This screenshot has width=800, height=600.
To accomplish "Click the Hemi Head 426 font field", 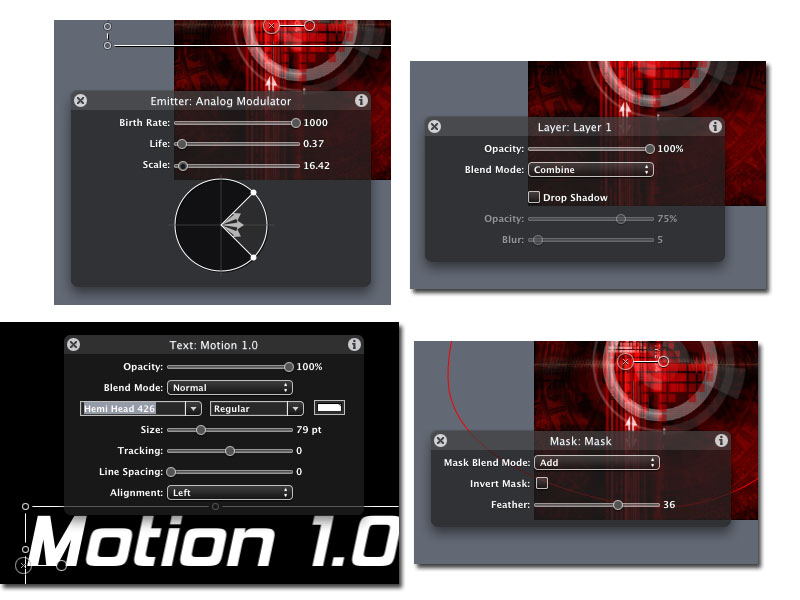I will 133,409.
